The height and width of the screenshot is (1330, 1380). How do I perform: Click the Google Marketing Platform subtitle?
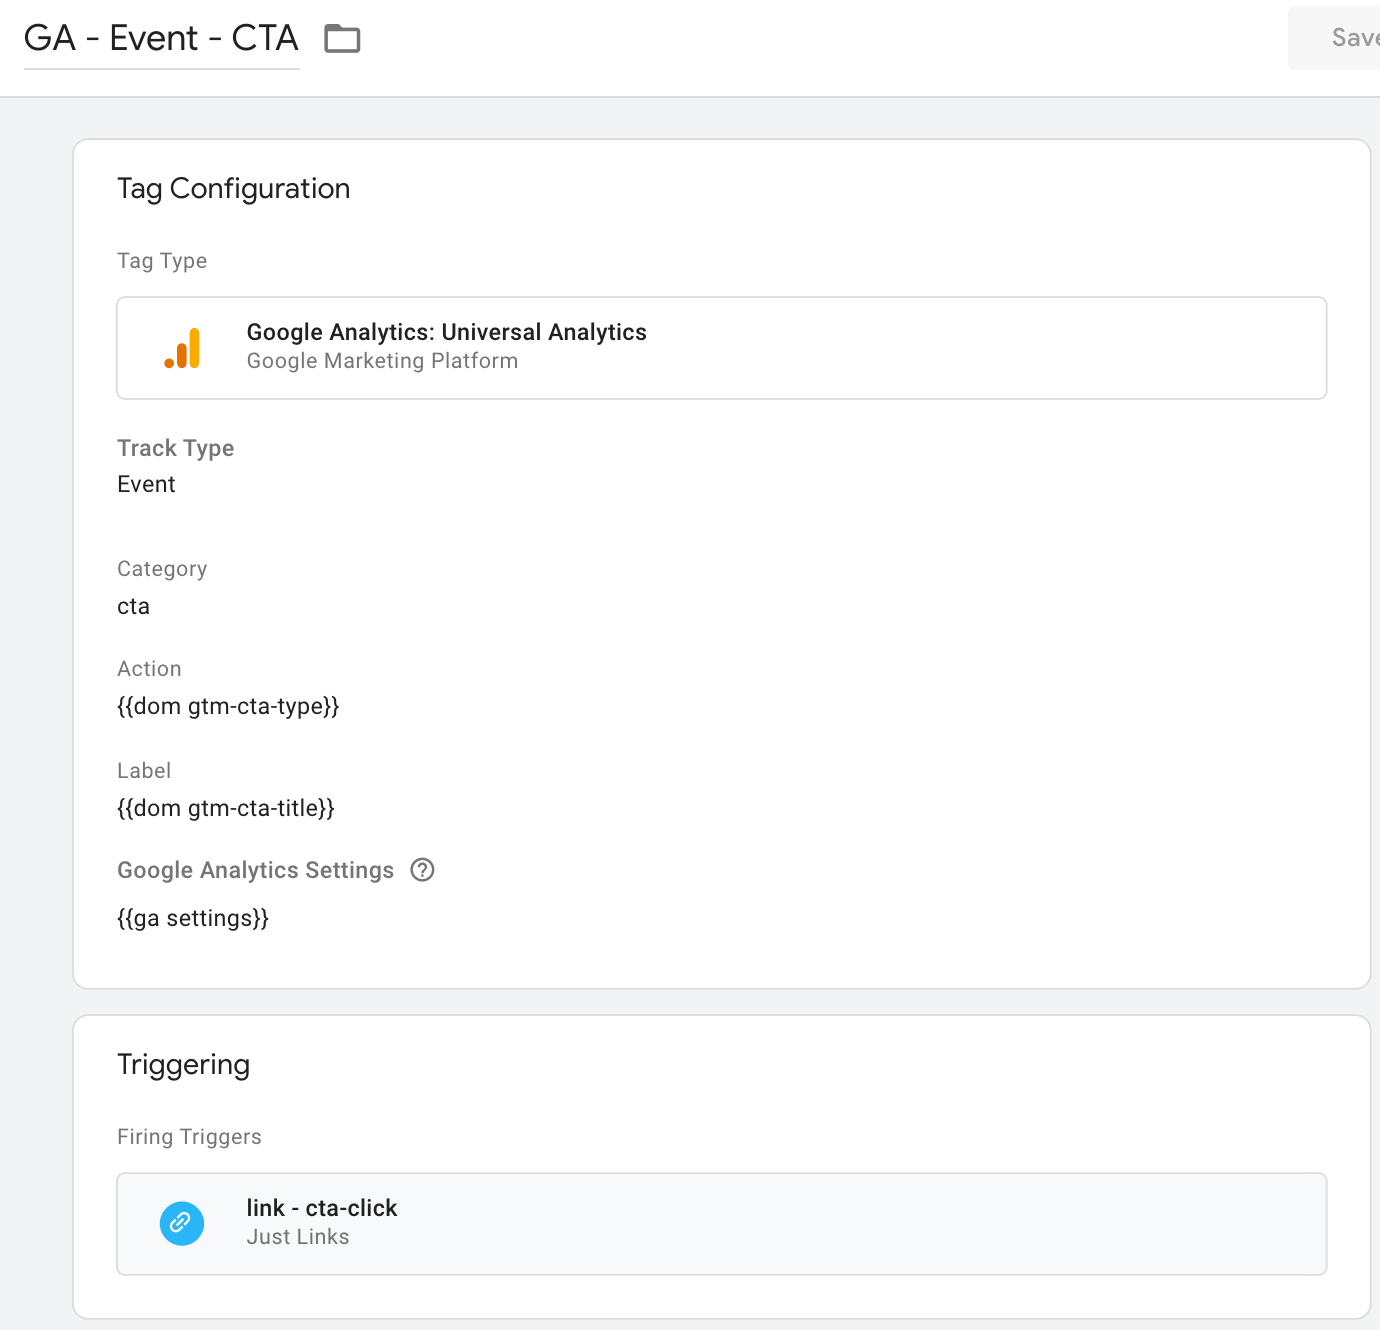[x=383, y=361]
